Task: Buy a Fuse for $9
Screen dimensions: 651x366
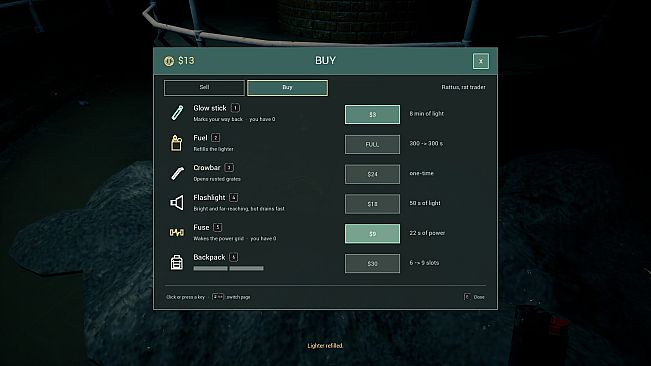Action: coord(372,234)
